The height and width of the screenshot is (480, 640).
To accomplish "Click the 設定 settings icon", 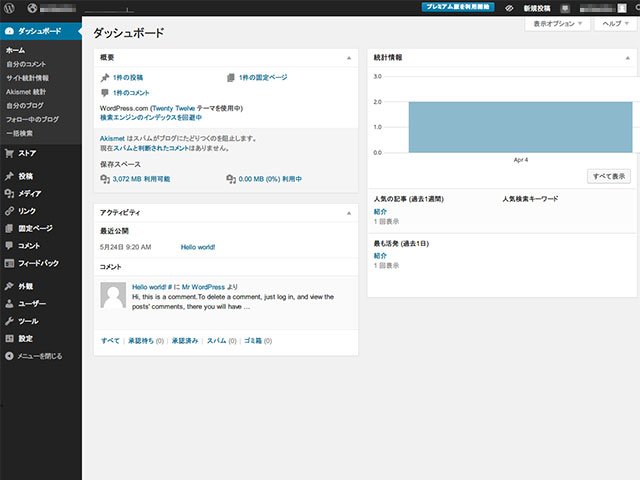I will pos(9,338).
